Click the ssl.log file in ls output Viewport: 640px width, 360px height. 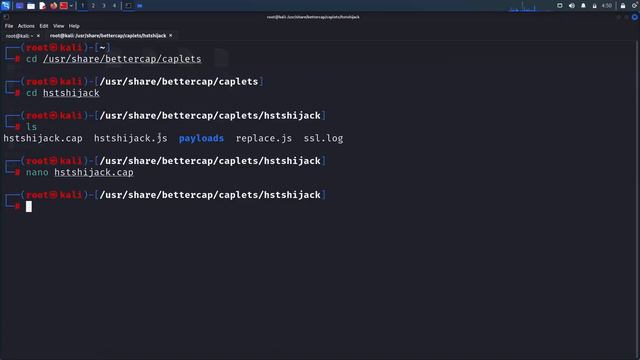[323, 138]
